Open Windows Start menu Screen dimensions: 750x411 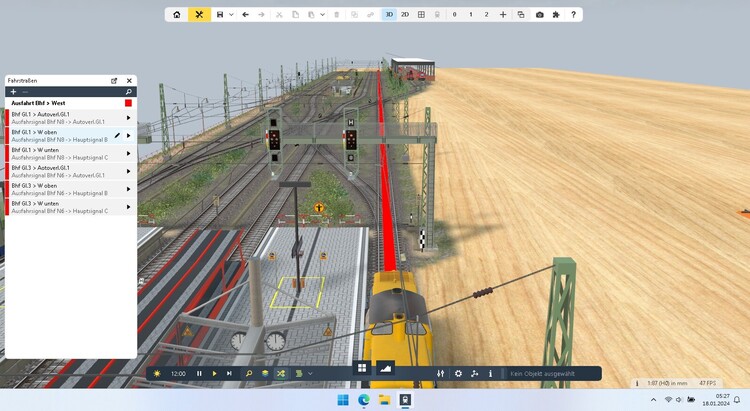[343, 400]
